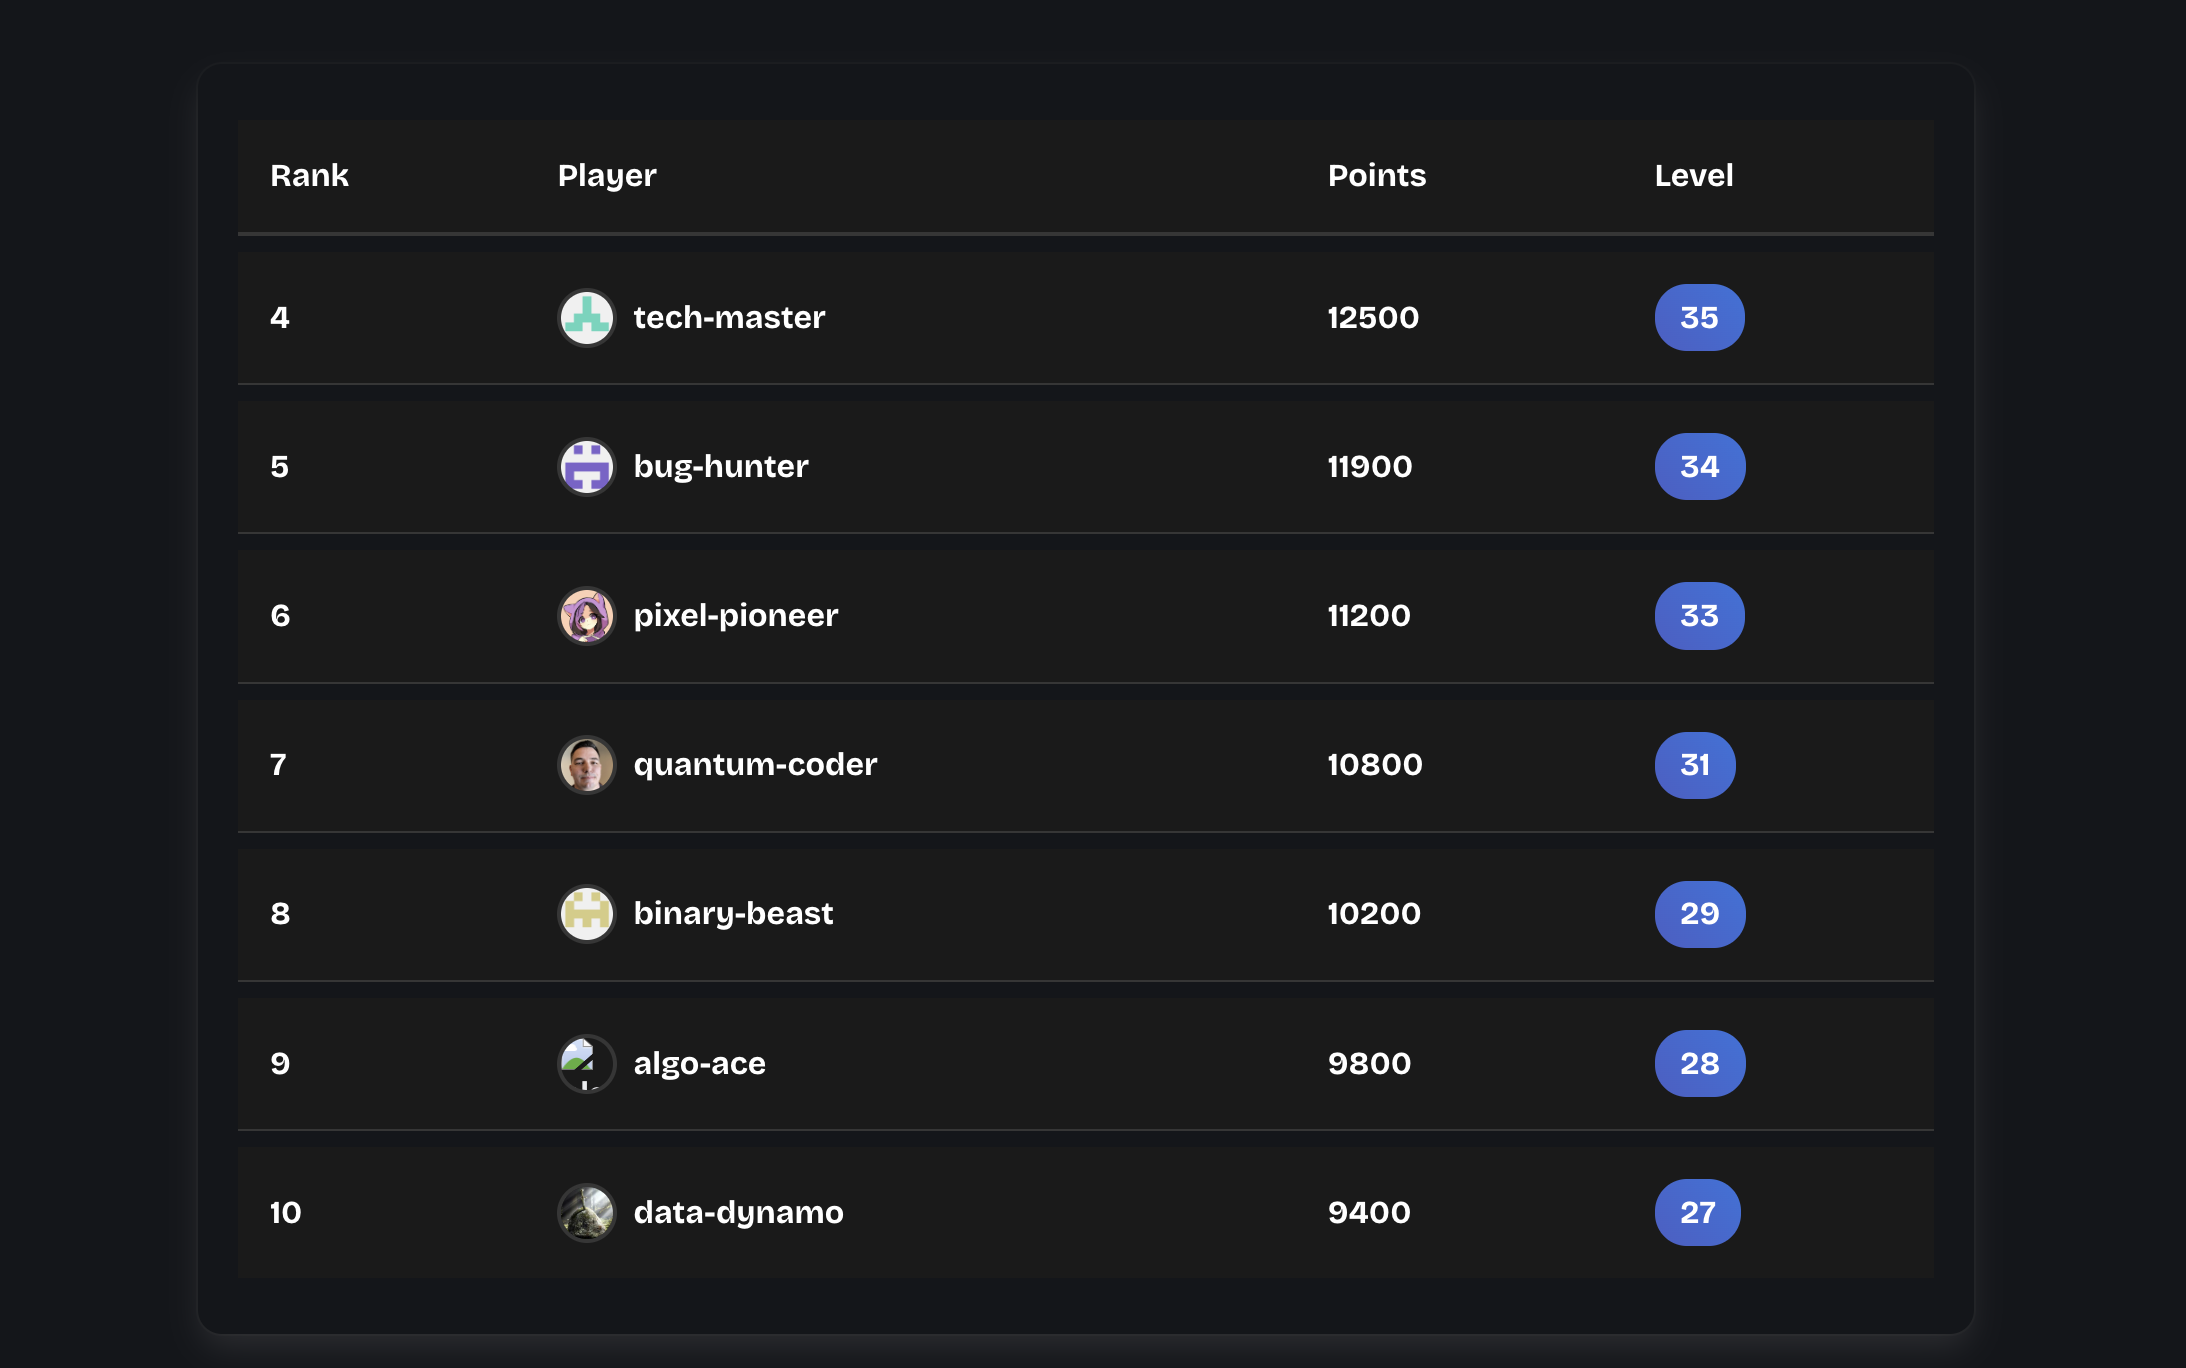
Task: Click the binary-beast avatar icon
Action: (586, 913)
